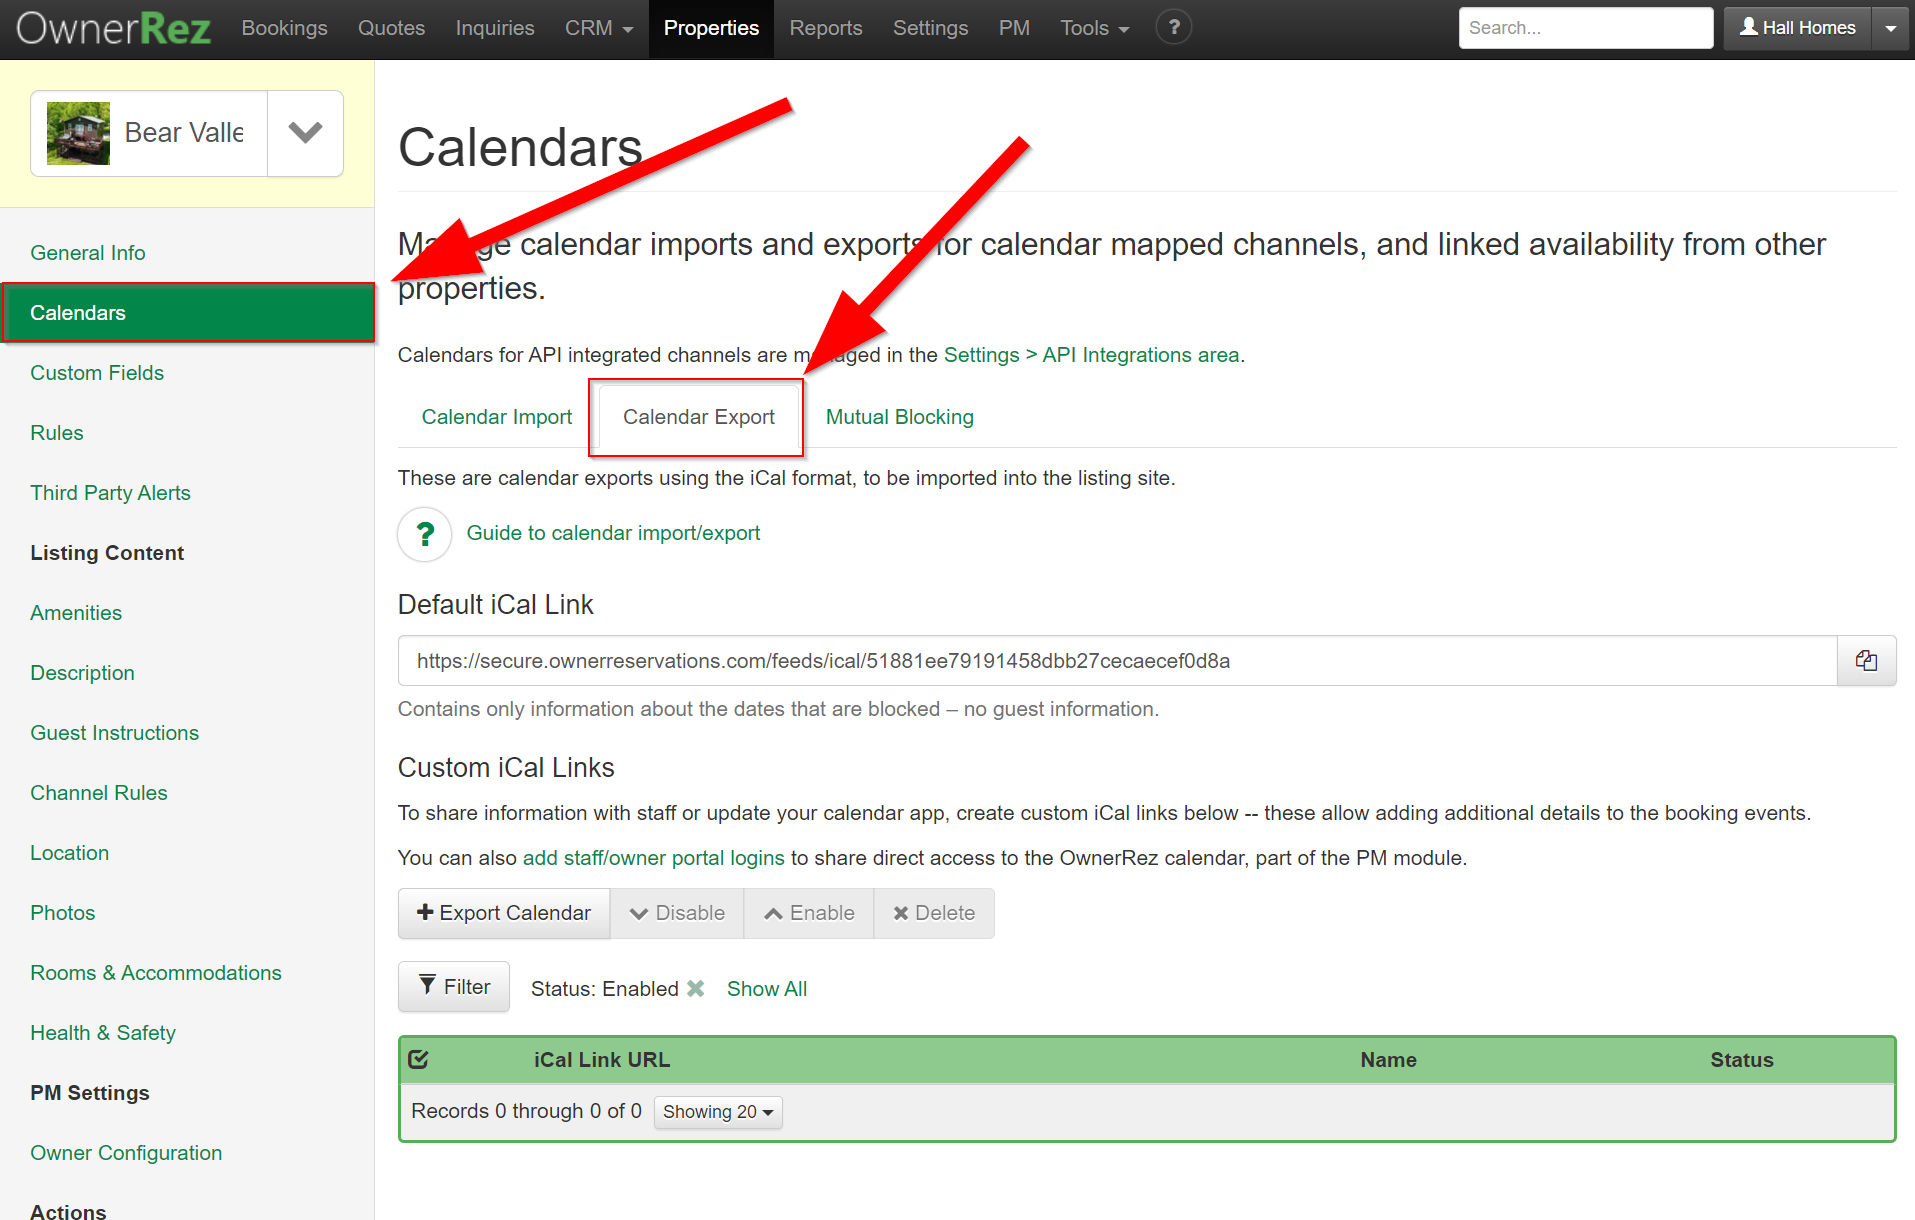1915x1220 pixels.
Task: Switch to the Mutual Blocking tab
Action: (x=899, y=417)
